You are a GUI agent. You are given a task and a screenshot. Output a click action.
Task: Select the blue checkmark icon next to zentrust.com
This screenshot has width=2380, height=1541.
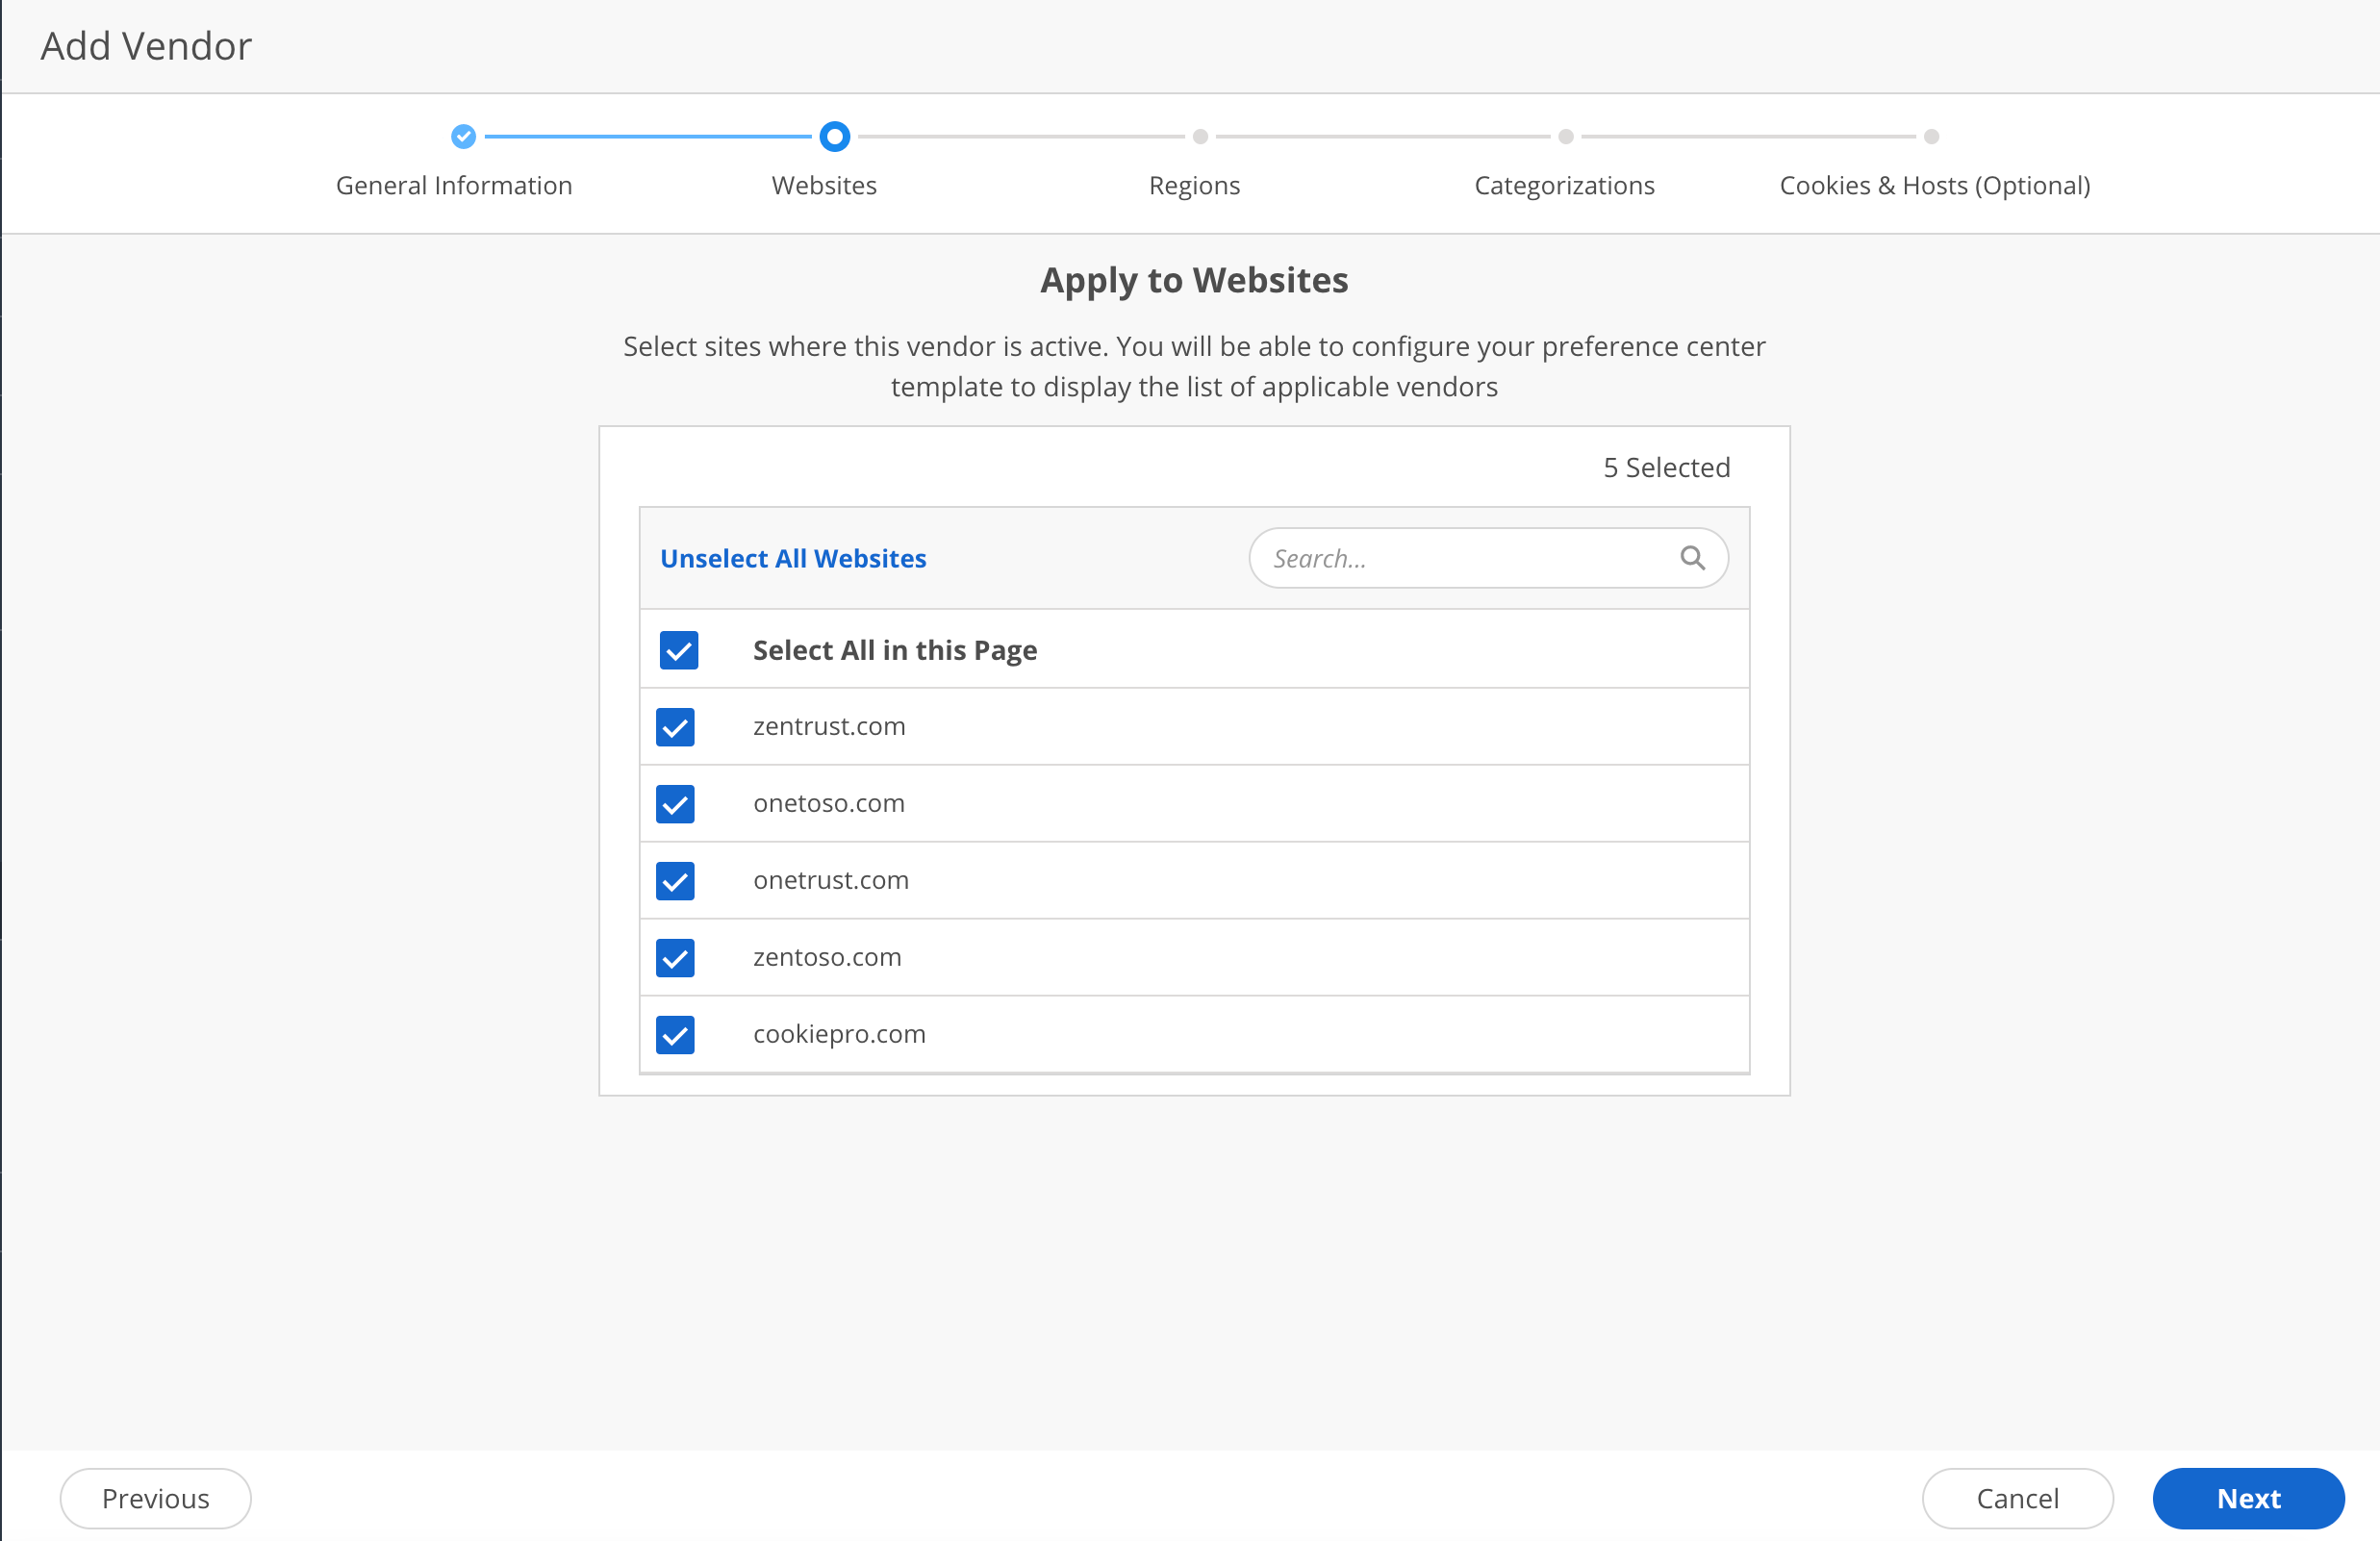pyautogui.click(x=676, y=727)
